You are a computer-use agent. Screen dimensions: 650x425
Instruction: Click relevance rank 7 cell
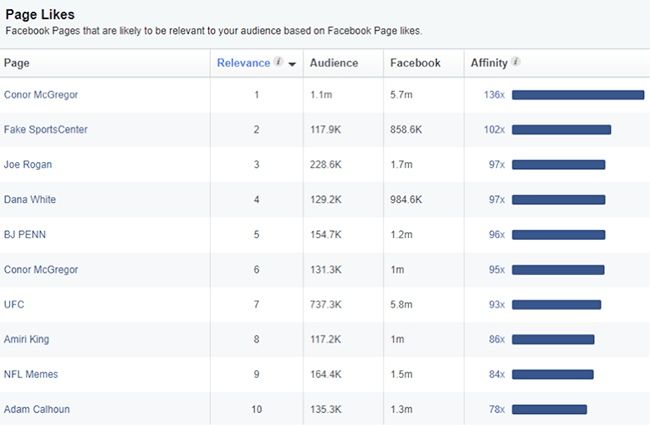pyautogui.click(x=257, y=304)
